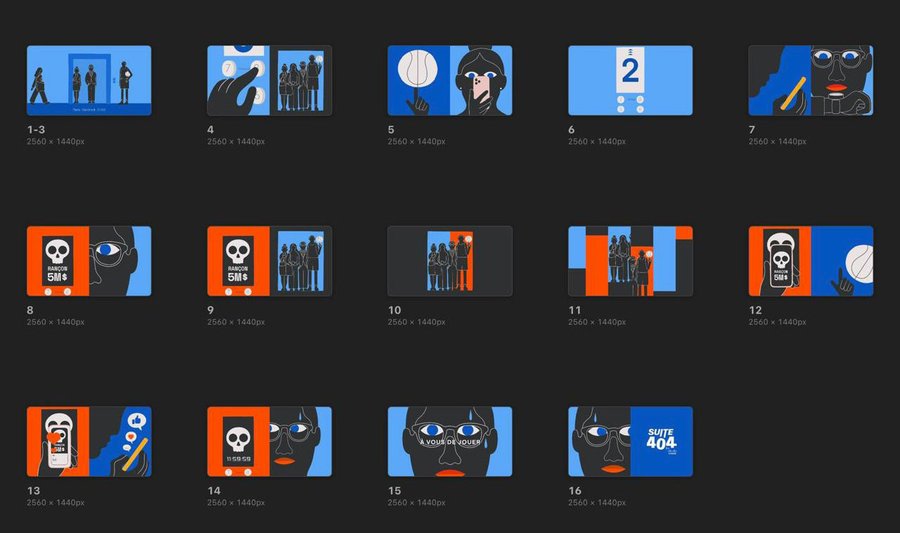Click the elevator floor number 2 thumbnail
The width and height of the screenshot is (900, 533).
[630, 80]
